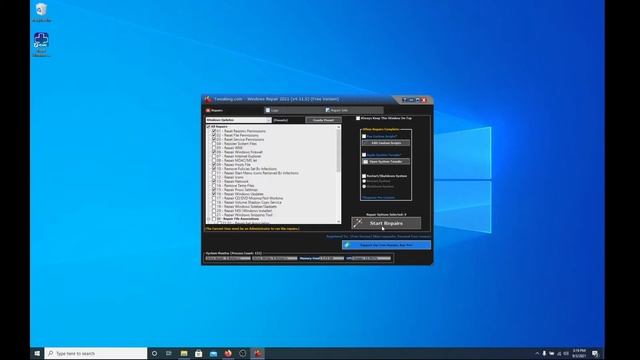640x360 pixels.
Task: Open the Recycle Bin on desktop
Action: tap(41, 12)
